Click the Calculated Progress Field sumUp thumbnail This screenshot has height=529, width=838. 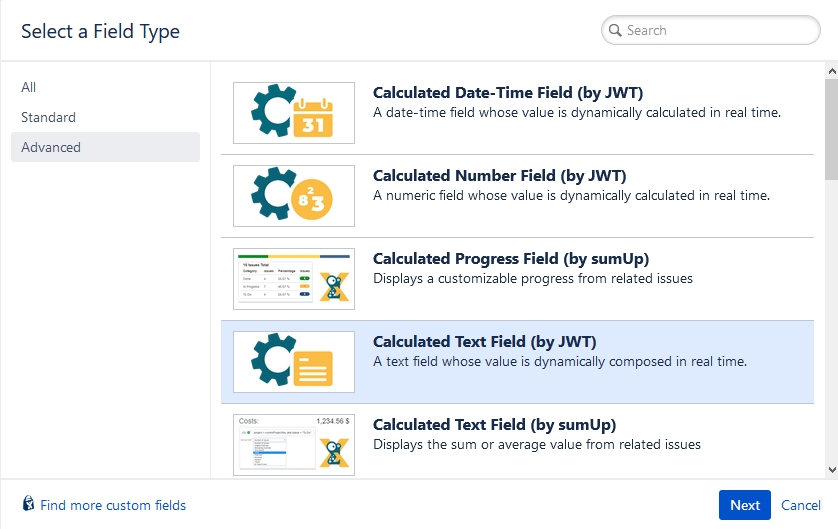coord(293,279)
